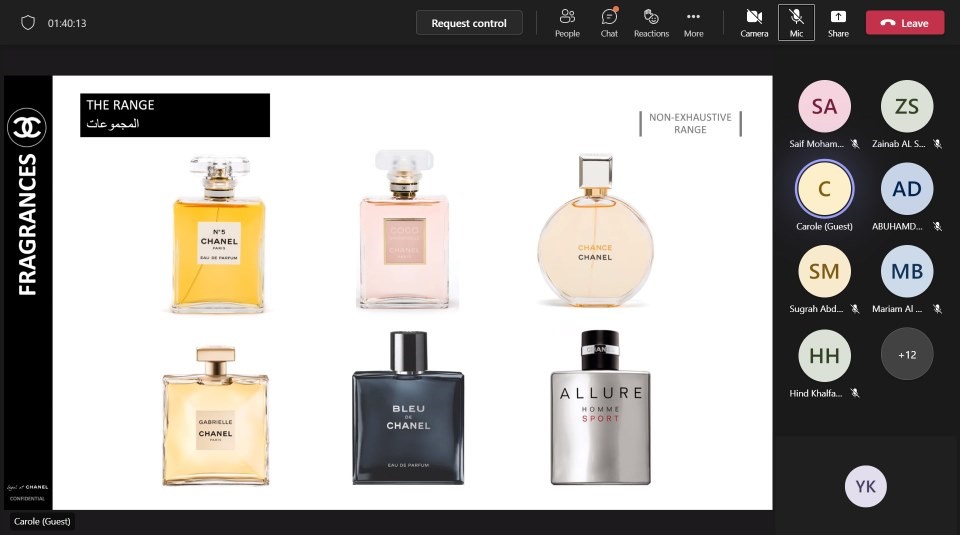
Task: Click muted mic icon beside Sugrah Abd...
Action: tap(855, 309)
